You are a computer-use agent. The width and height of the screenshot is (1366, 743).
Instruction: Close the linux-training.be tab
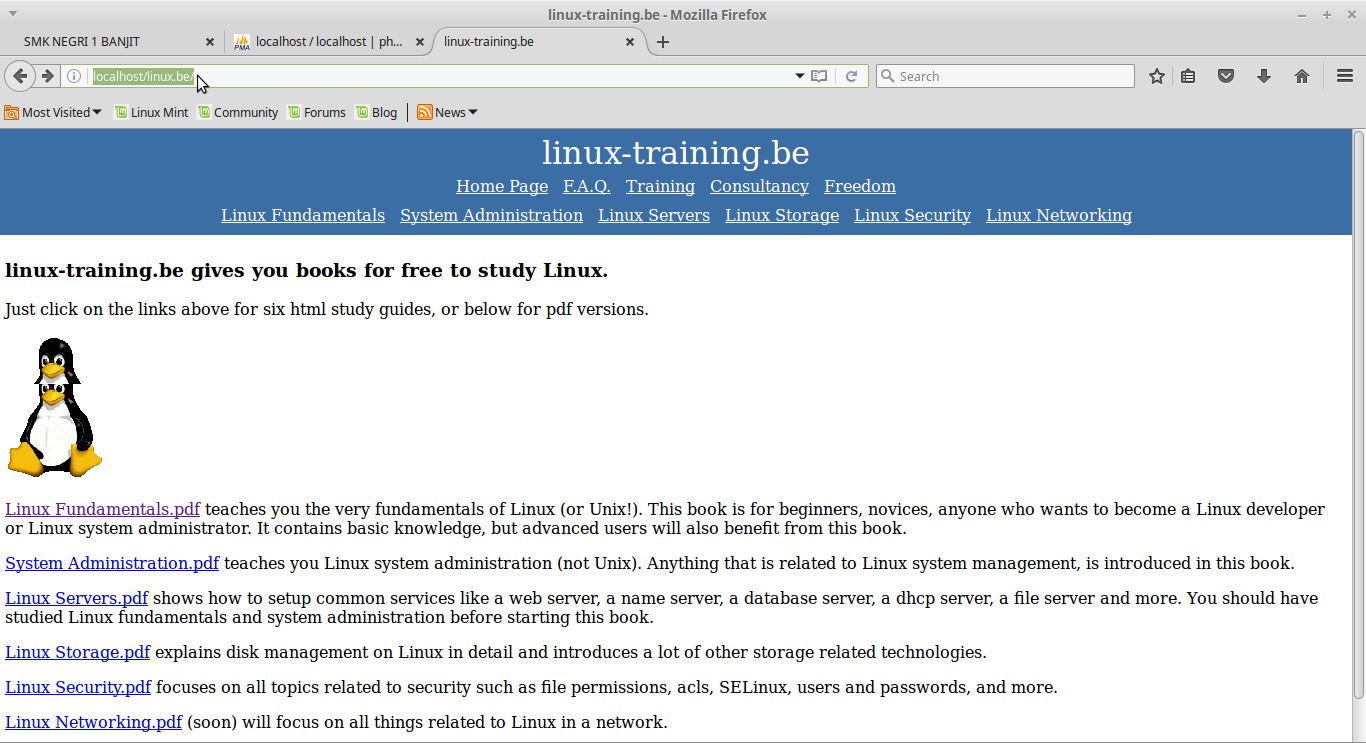pos(630,42)
